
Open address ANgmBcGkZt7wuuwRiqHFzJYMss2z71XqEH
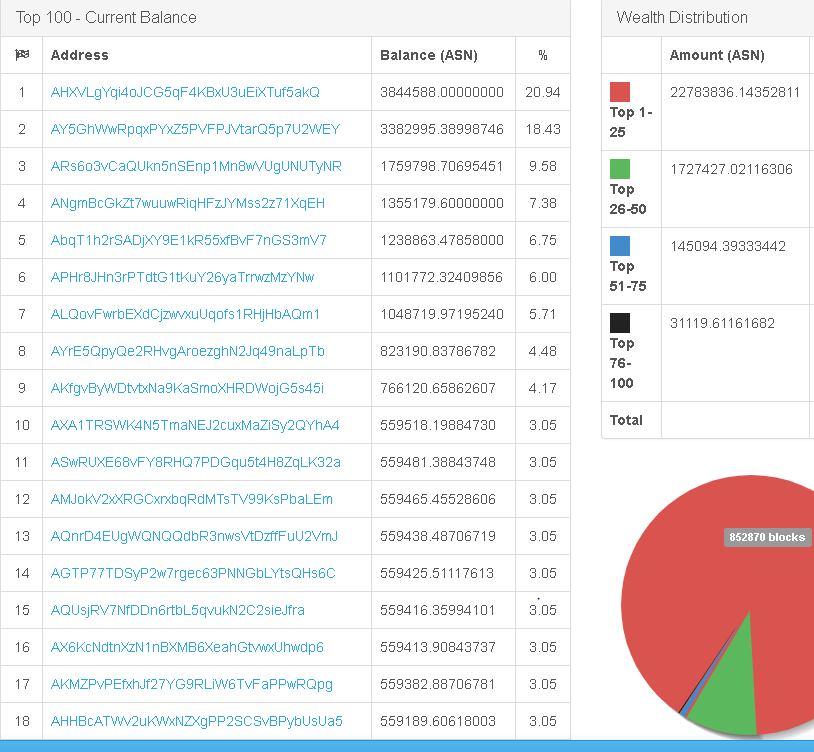coord(187,203)
